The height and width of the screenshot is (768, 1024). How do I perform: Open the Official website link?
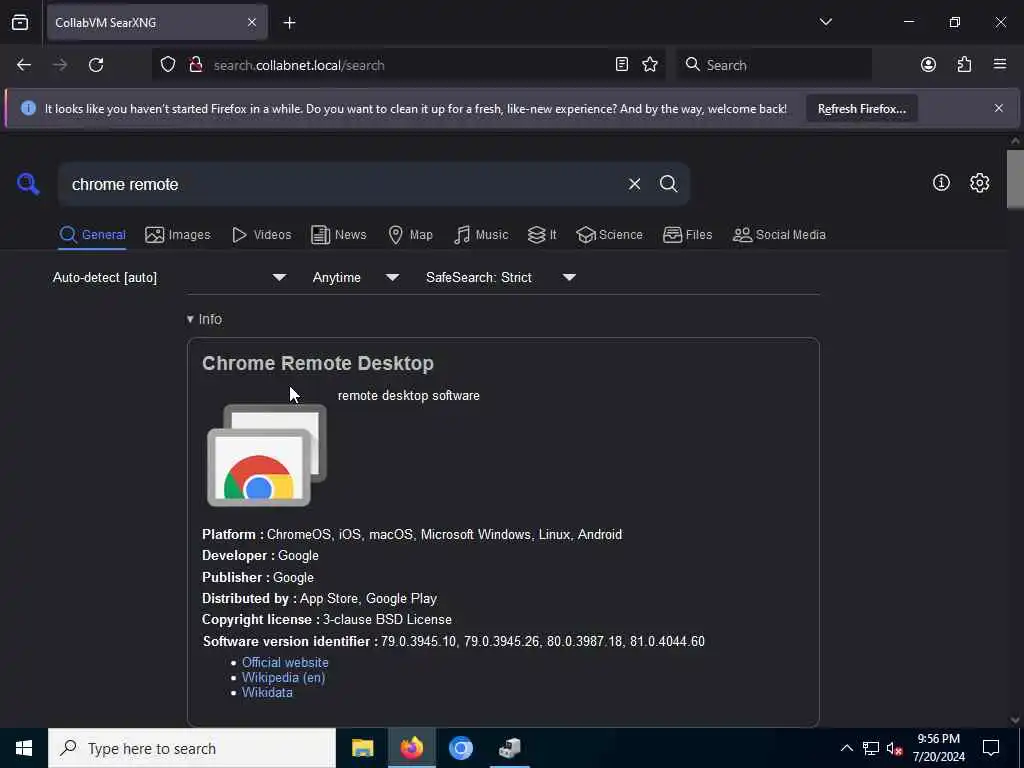coord(285,662)
